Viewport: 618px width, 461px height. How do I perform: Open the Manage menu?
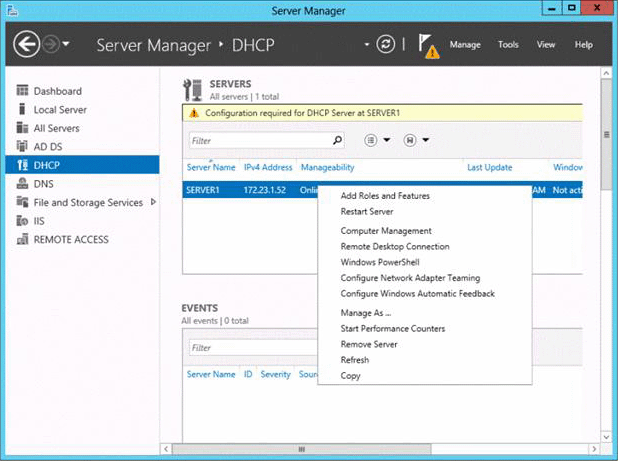click(465, 45)
